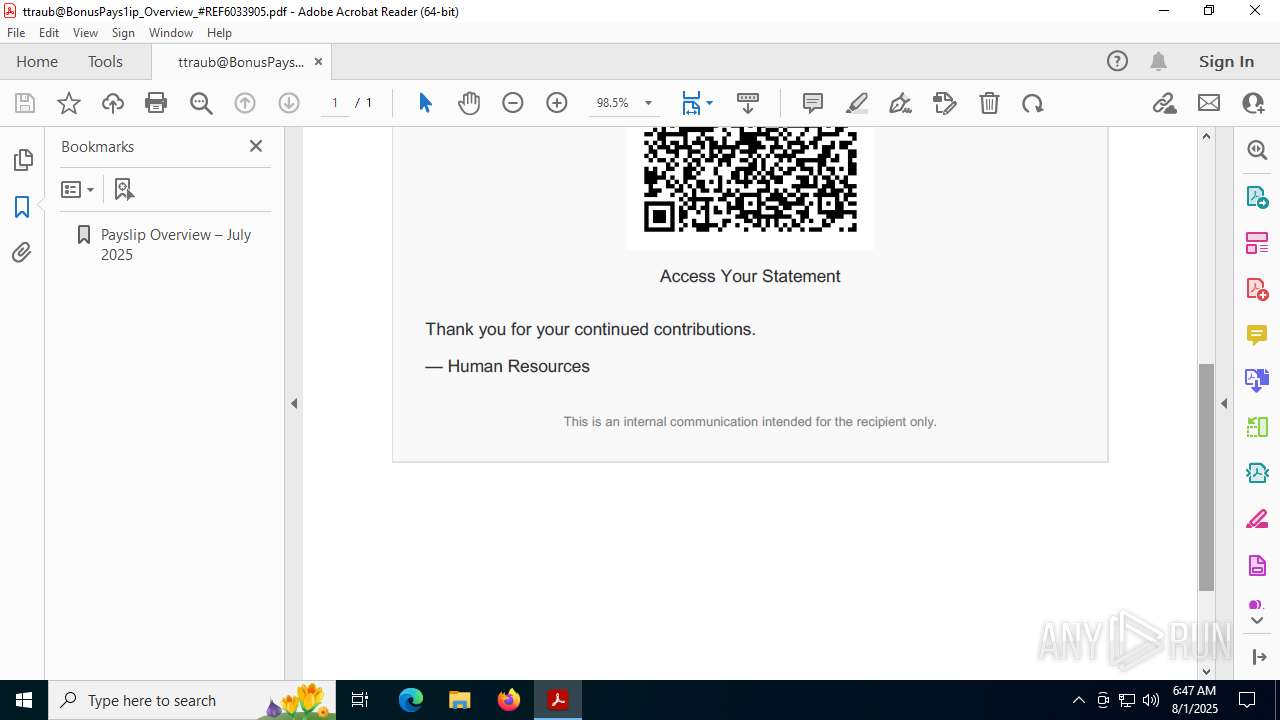Open the notifications bell
The image size is (1280, 720).
1158,62
